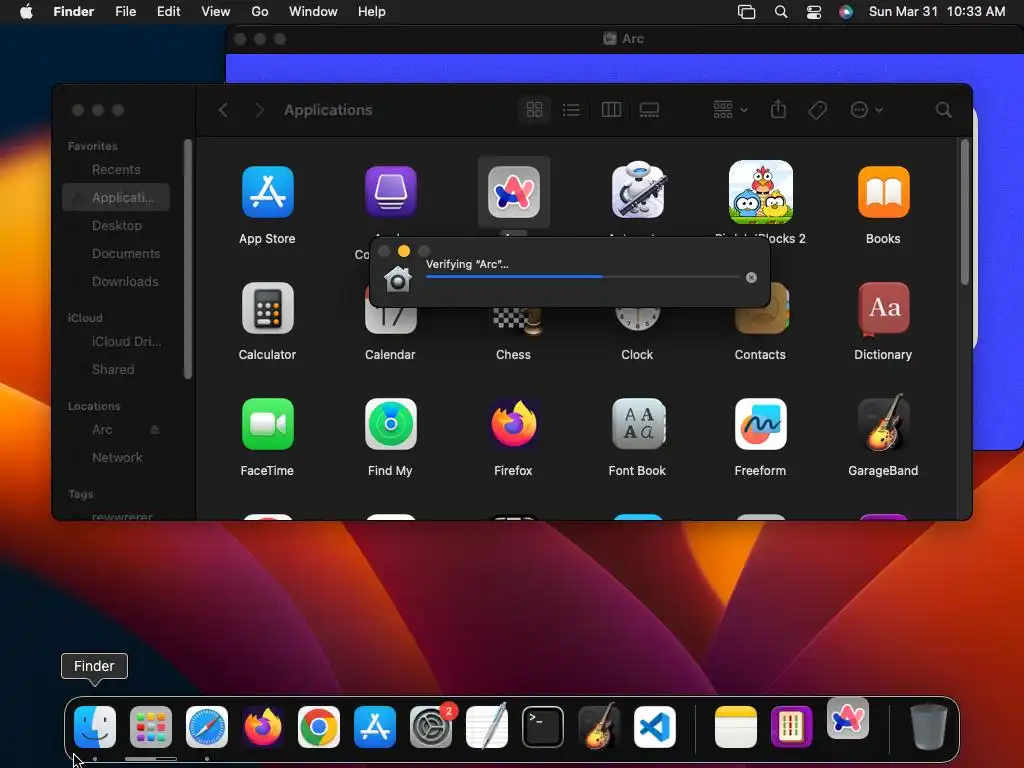Click the Finder search magnifier
The height and width of the screenshot is (768, 1024).
point(943,110)
